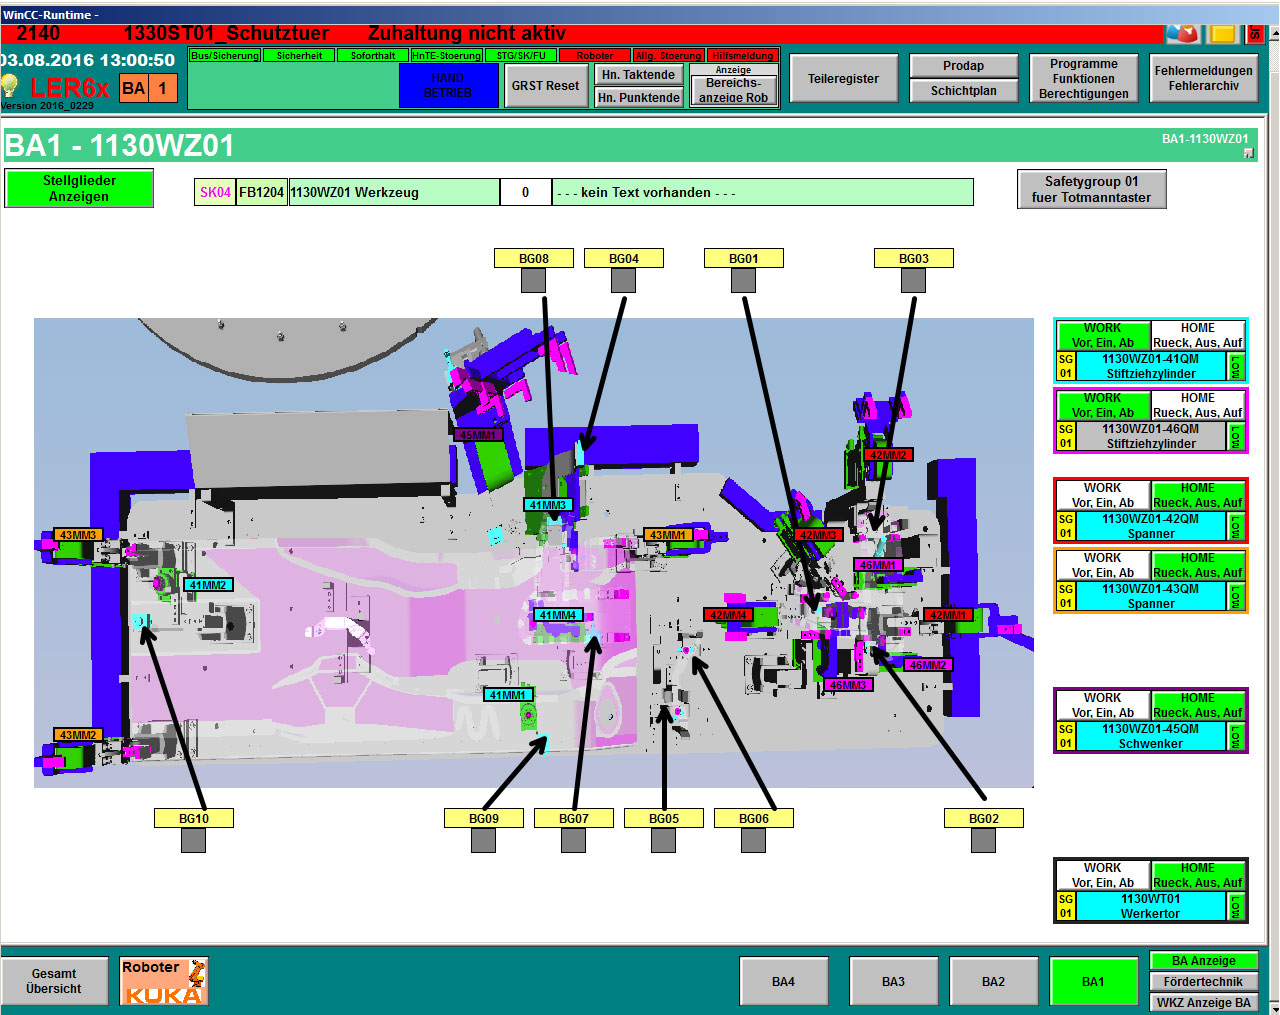Click the BG10 sensor indicator square
The width and height of the screenshot is (1280, 1015).
coord(193,841)
